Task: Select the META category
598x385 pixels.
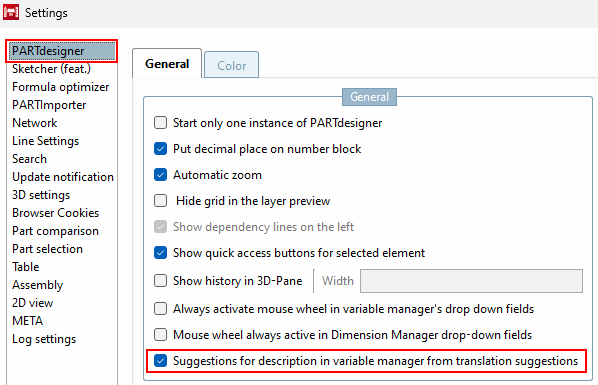Action: (27, 321)
